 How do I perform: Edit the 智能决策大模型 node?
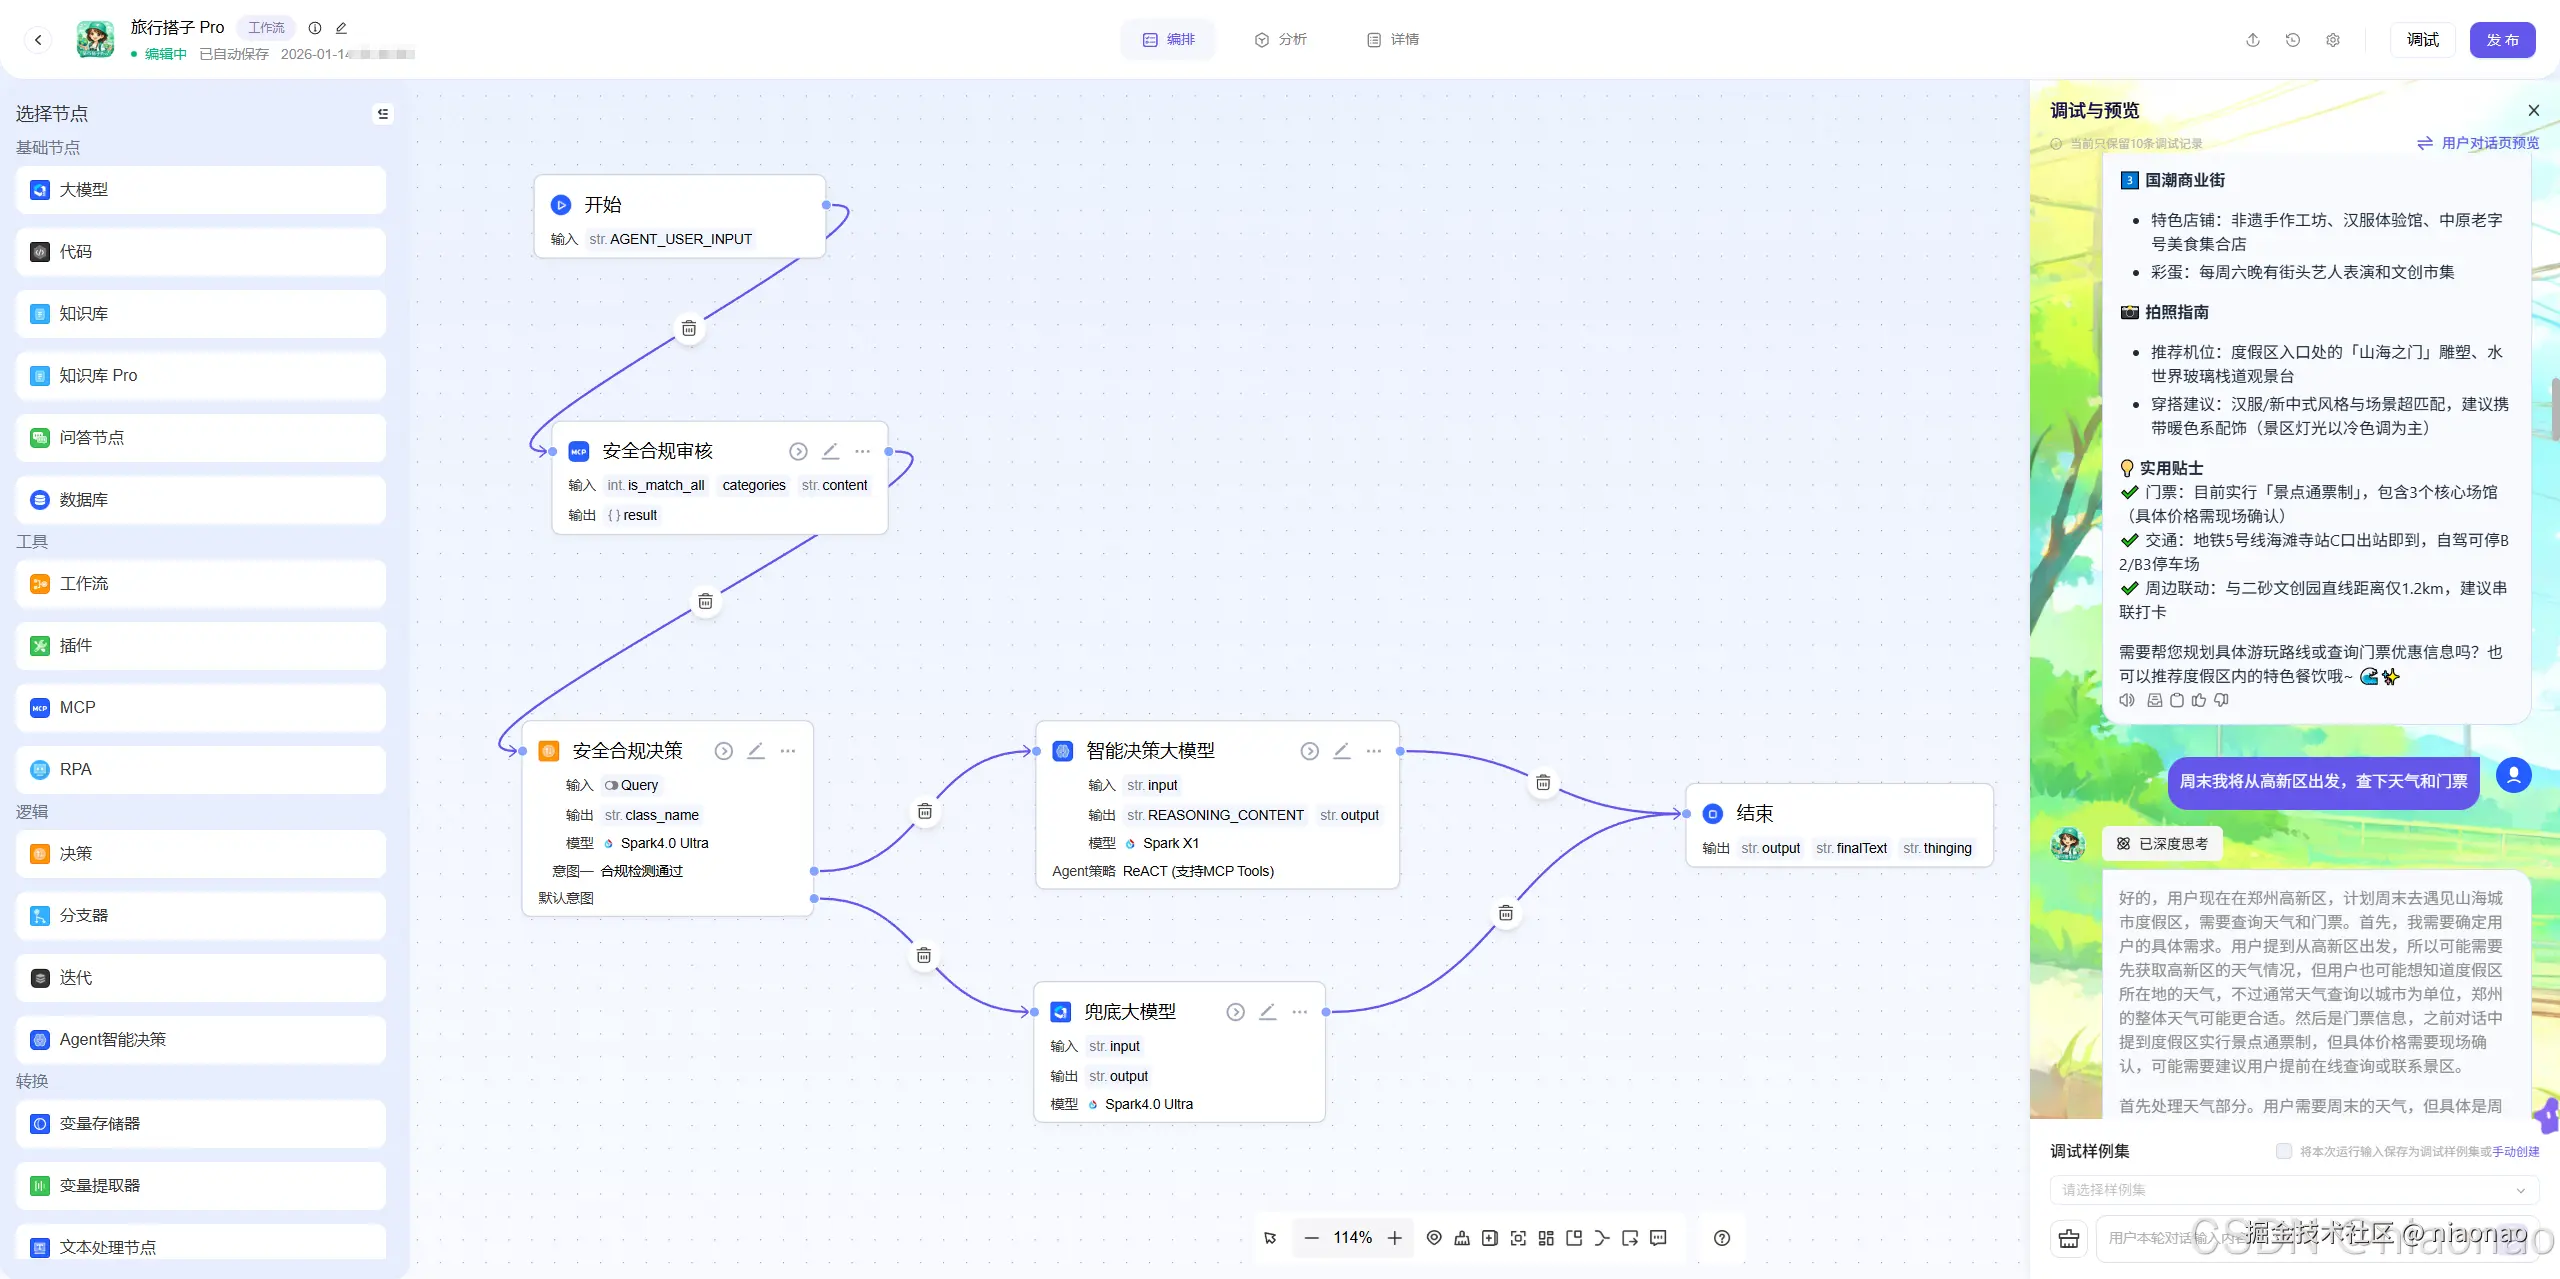[x=1342, y=751]
